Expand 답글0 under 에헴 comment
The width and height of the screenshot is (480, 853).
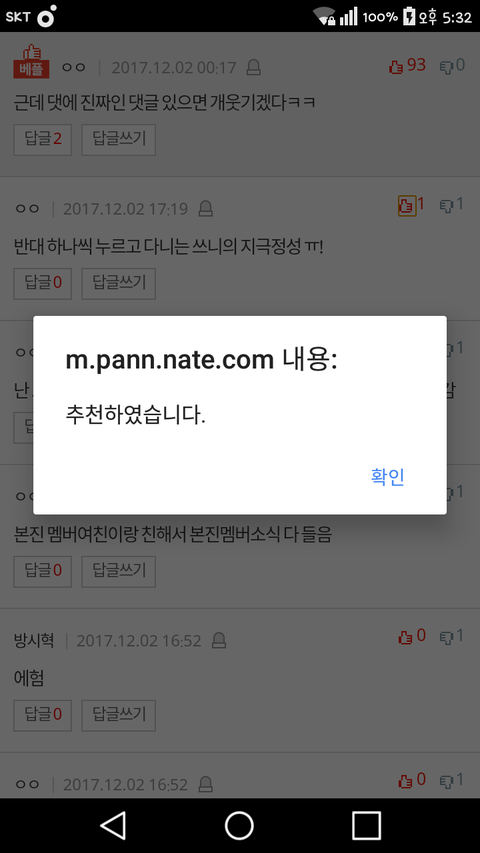[42, 715]
